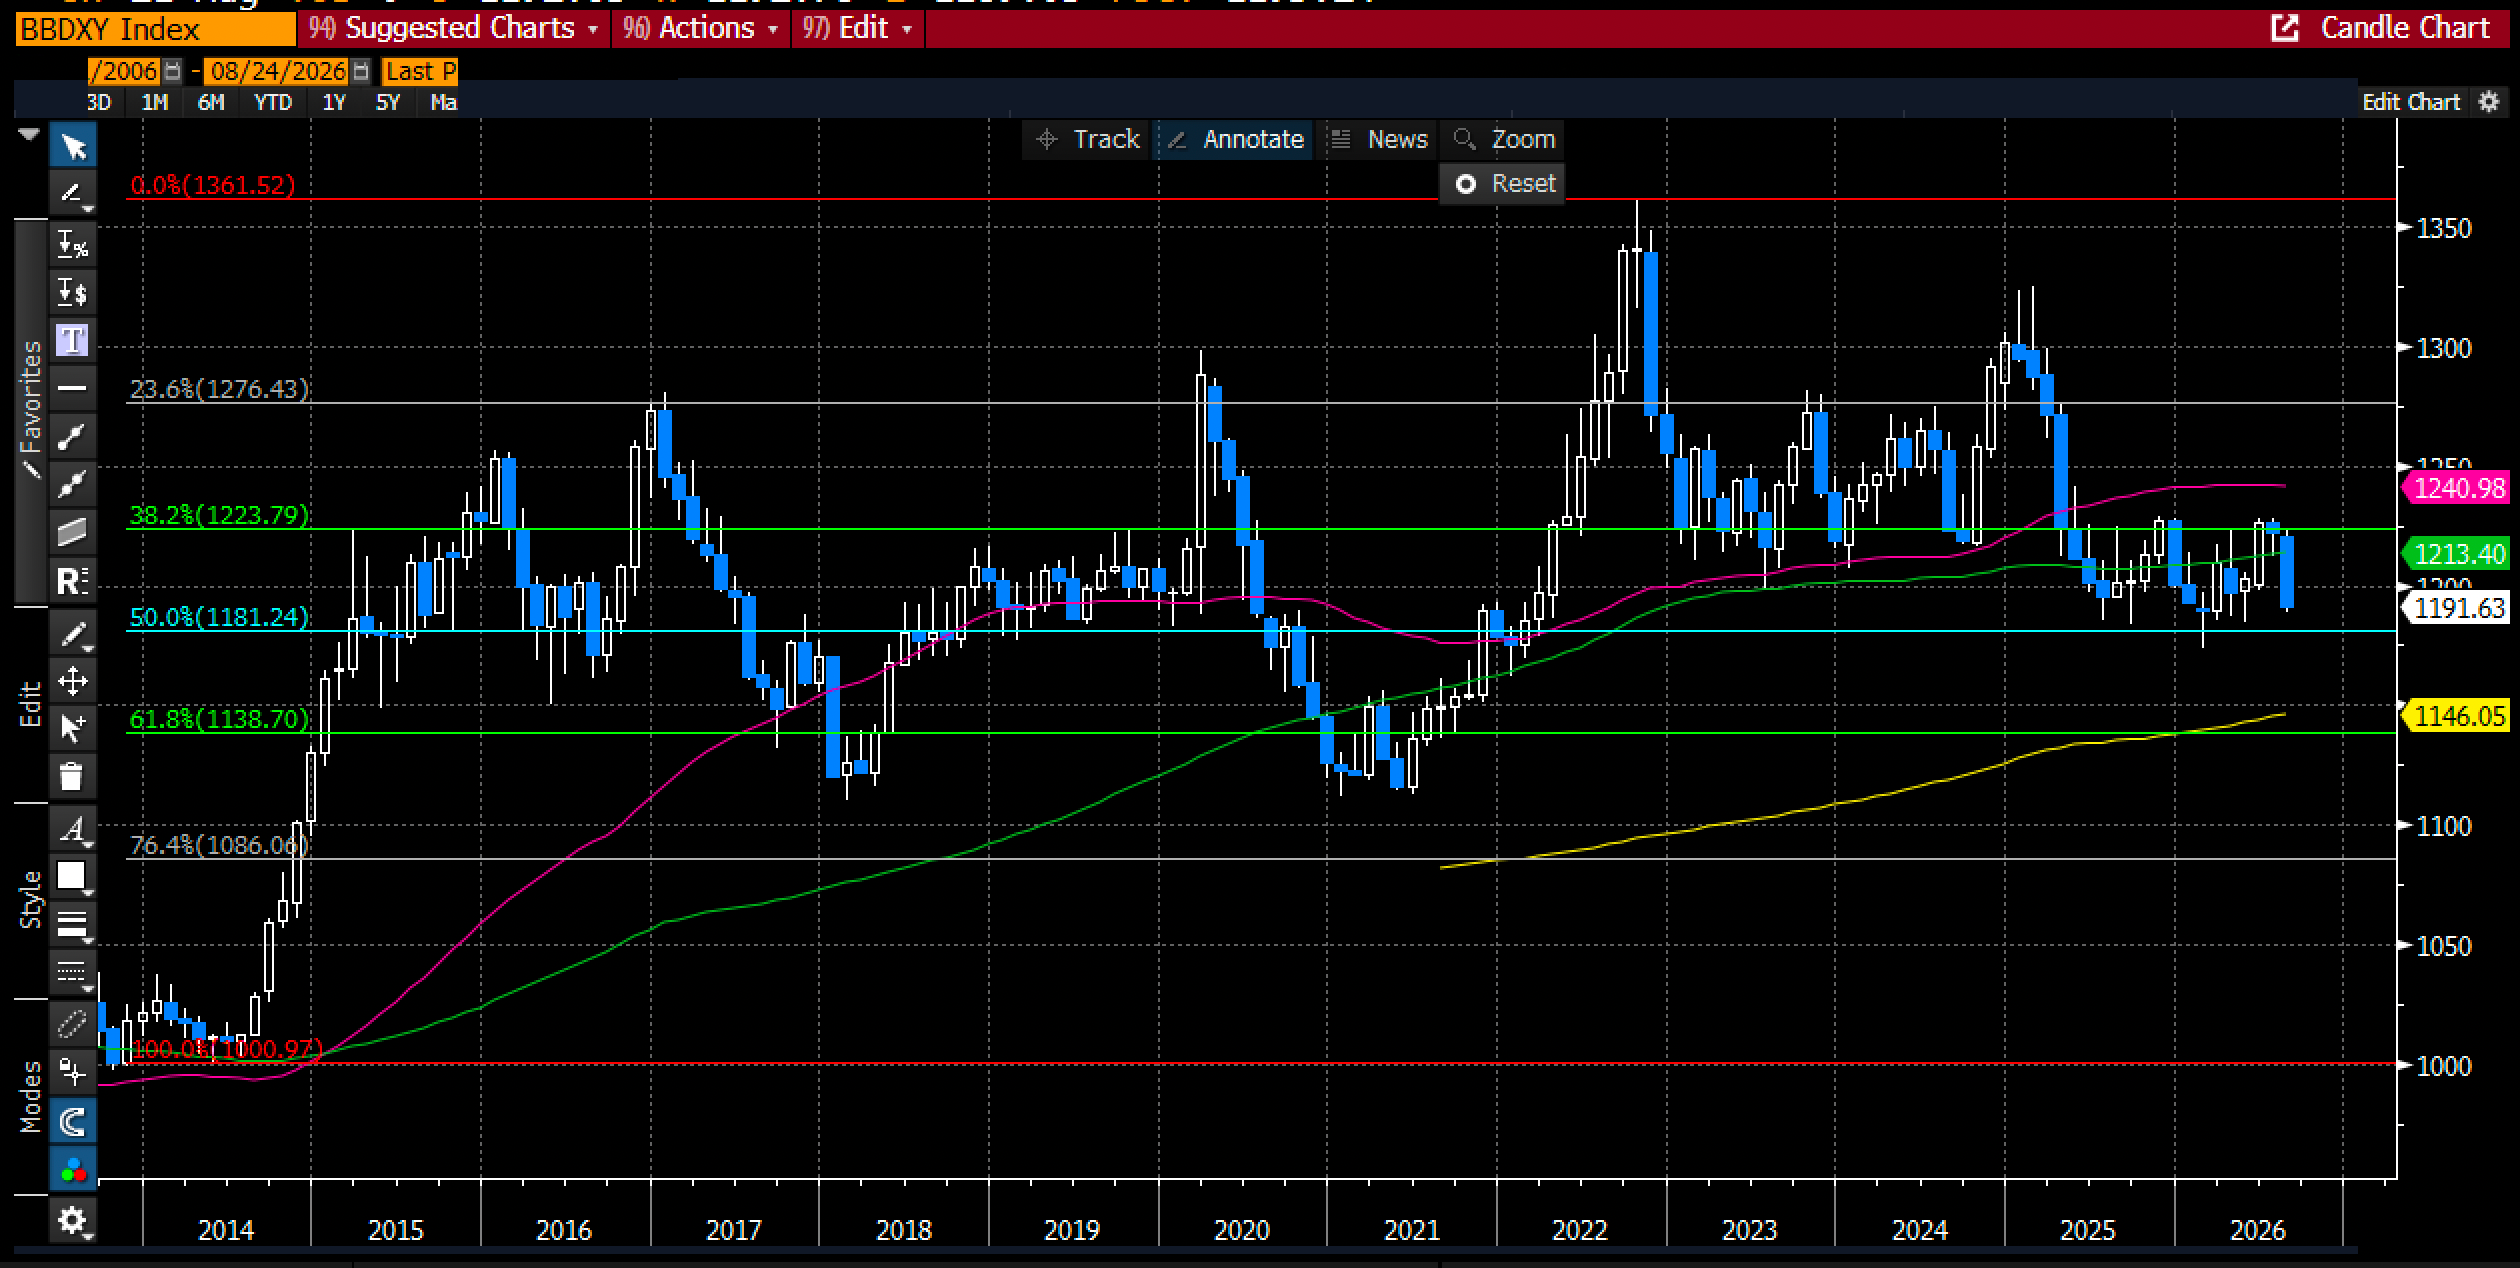Open the Suggested Charts menu
Viewport: 2520px width, 1268px height.
(453, 28)
